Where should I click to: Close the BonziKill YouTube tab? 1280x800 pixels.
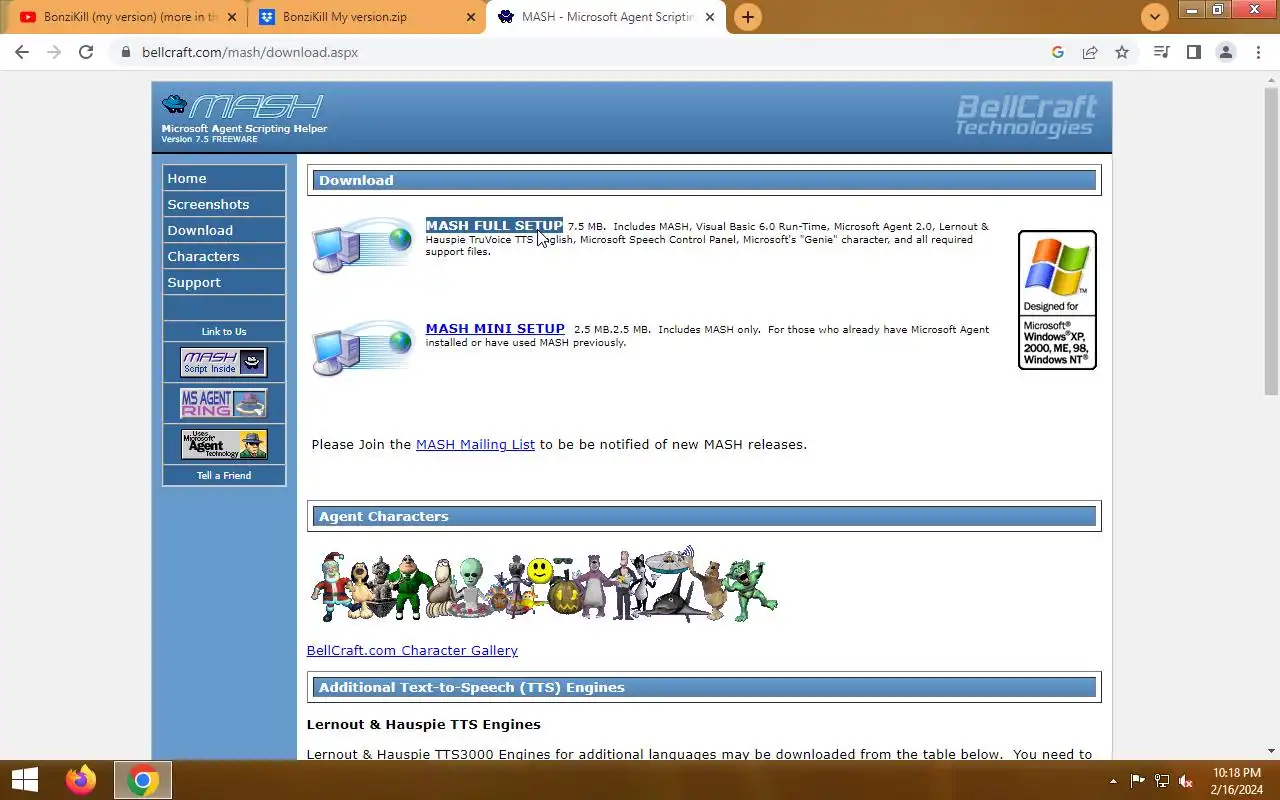(x=232, y=17)
